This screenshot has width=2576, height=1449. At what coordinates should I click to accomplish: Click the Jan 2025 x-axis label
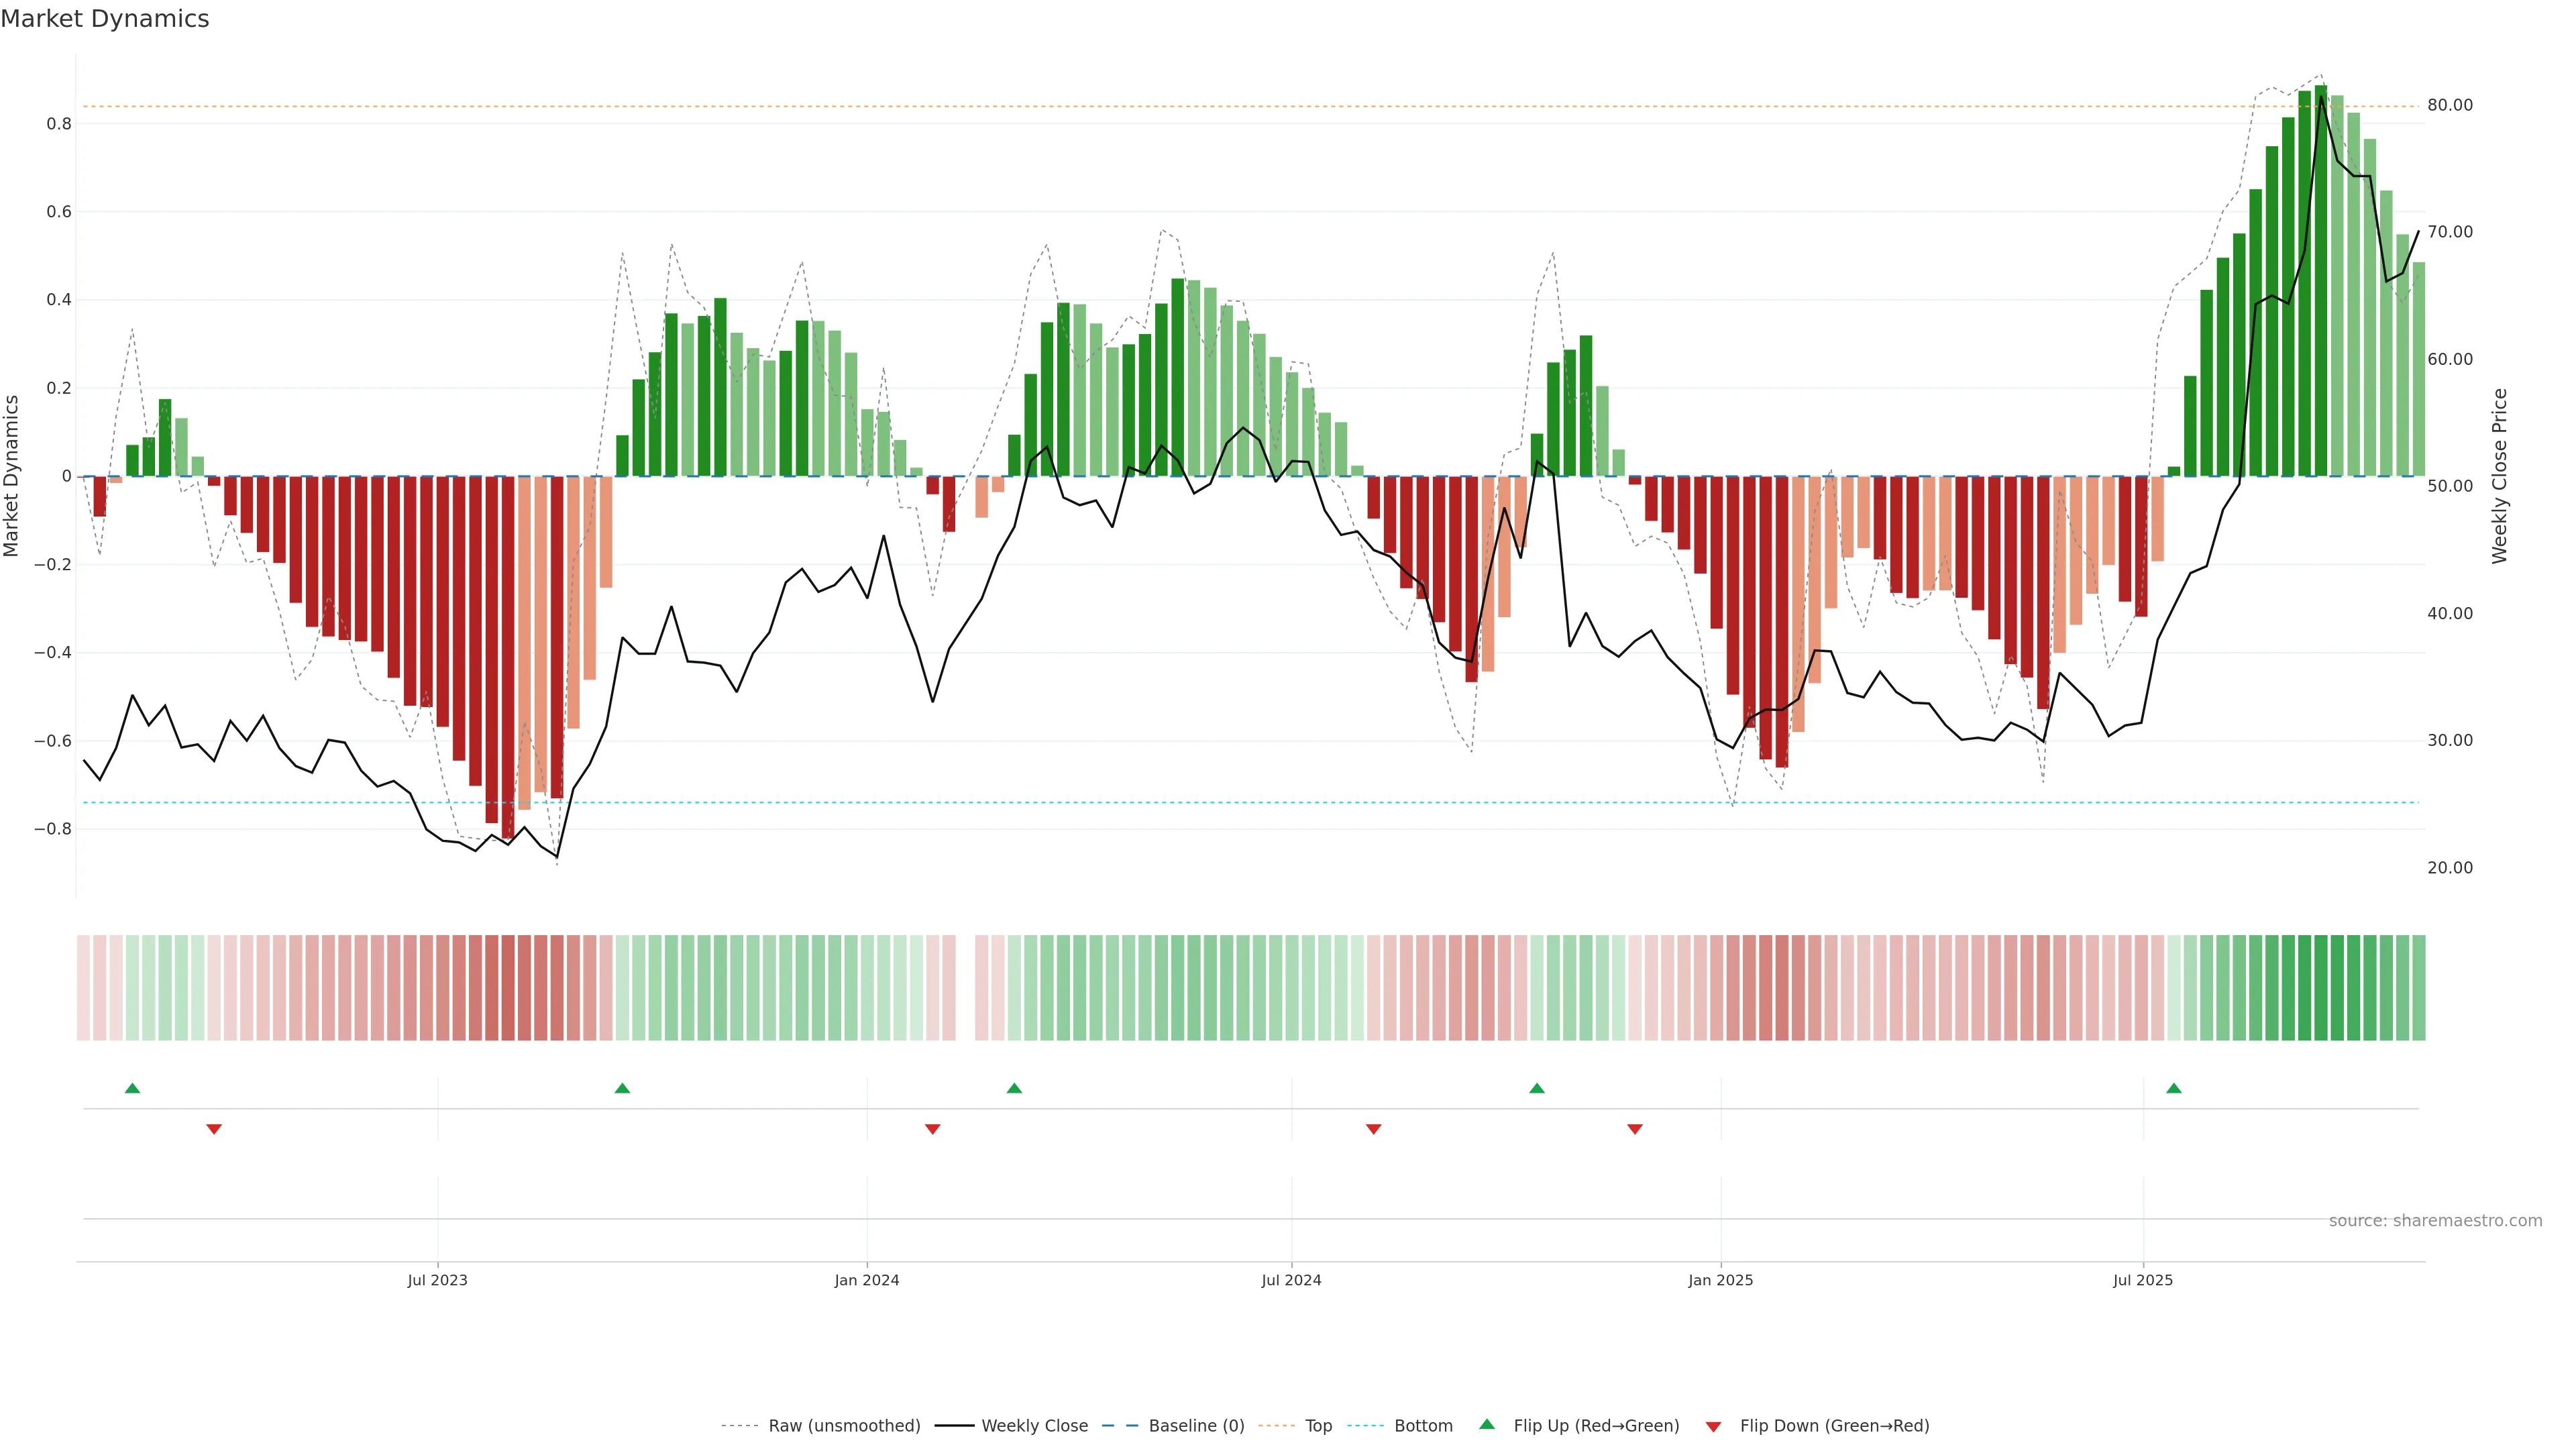coord(1720,1280)
